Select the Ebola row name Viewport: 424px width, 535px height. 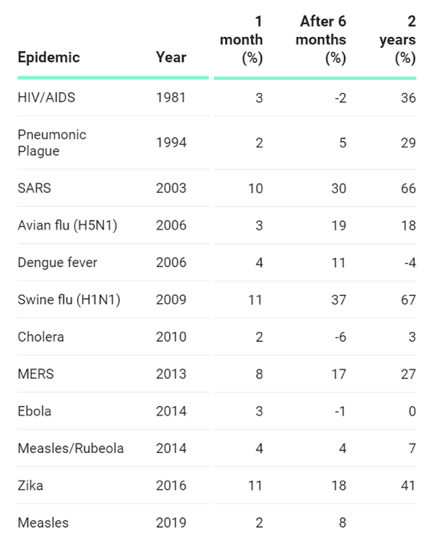[34, 411]
